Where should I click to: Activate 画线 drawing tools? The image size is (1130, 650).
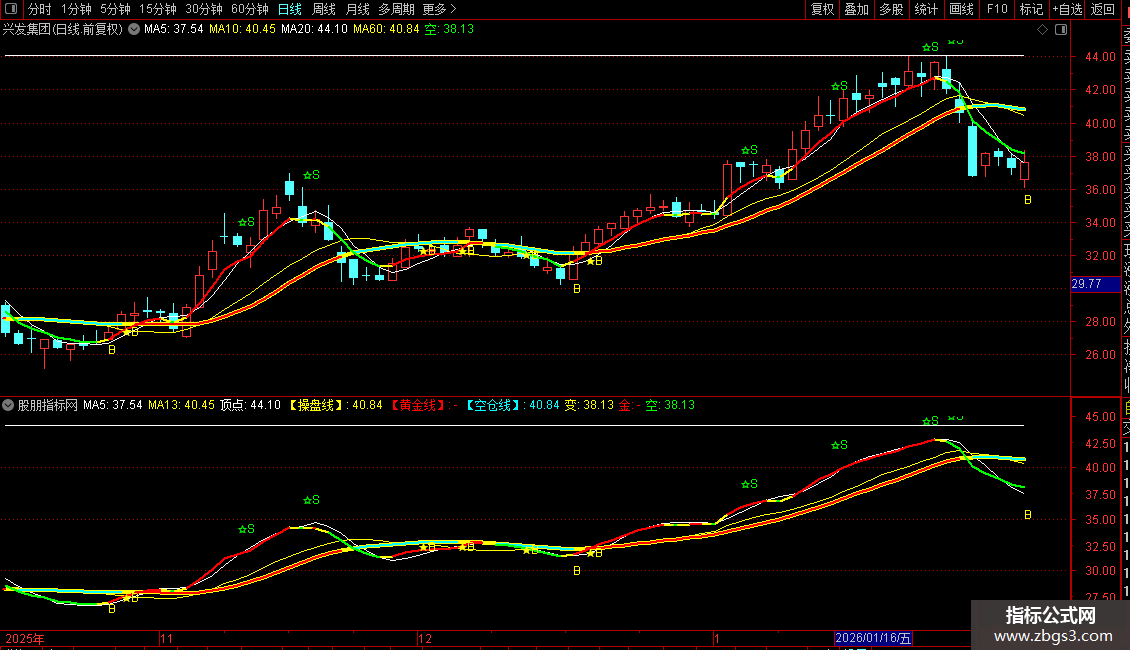pyautogui.click(x=961, y=9)
